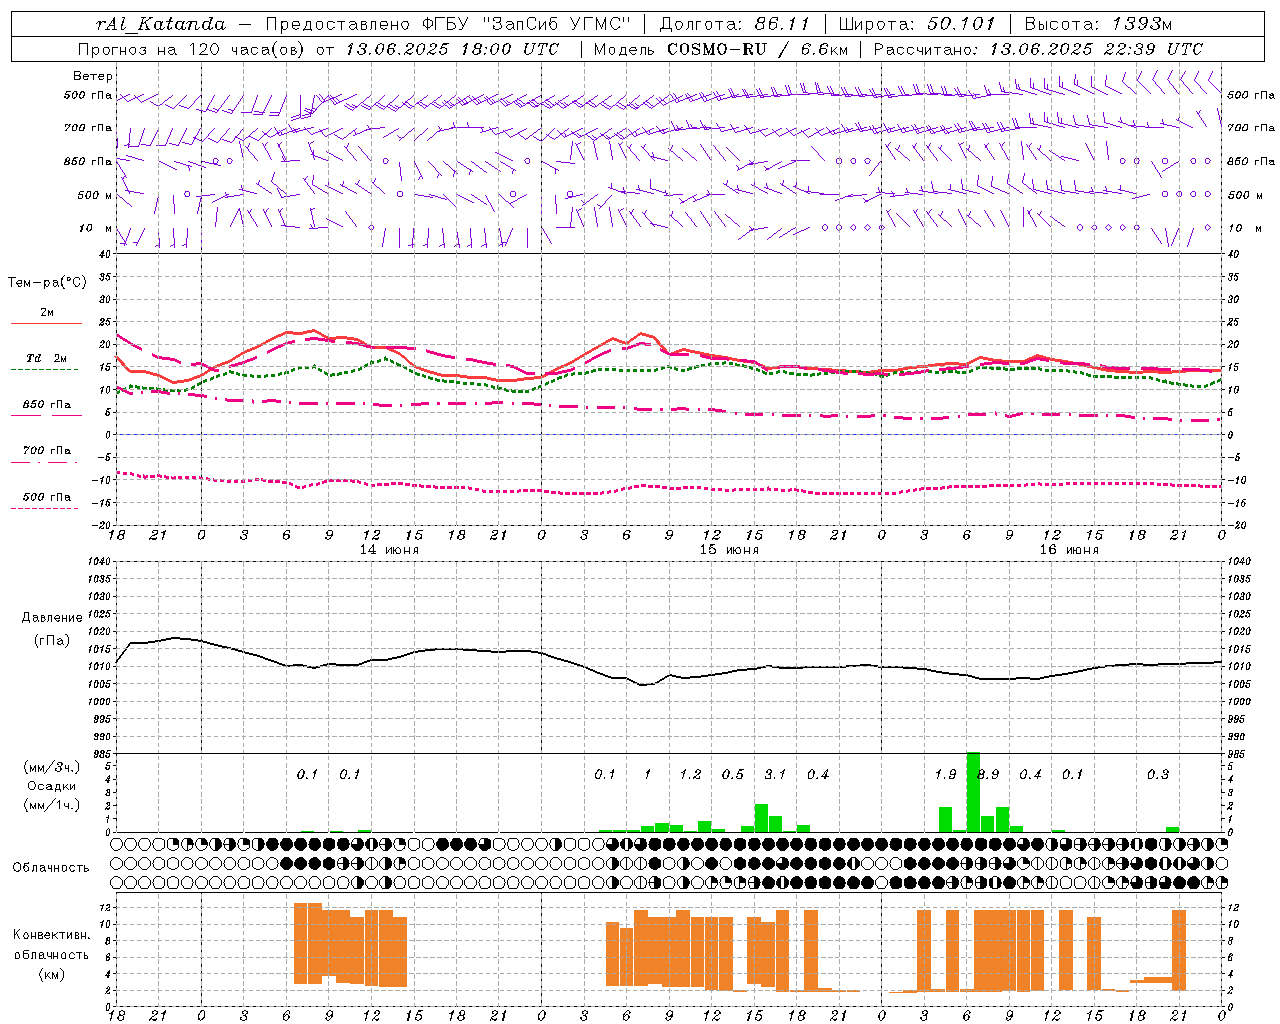Select the Широта: 50.101 header value

pos(917,24)
